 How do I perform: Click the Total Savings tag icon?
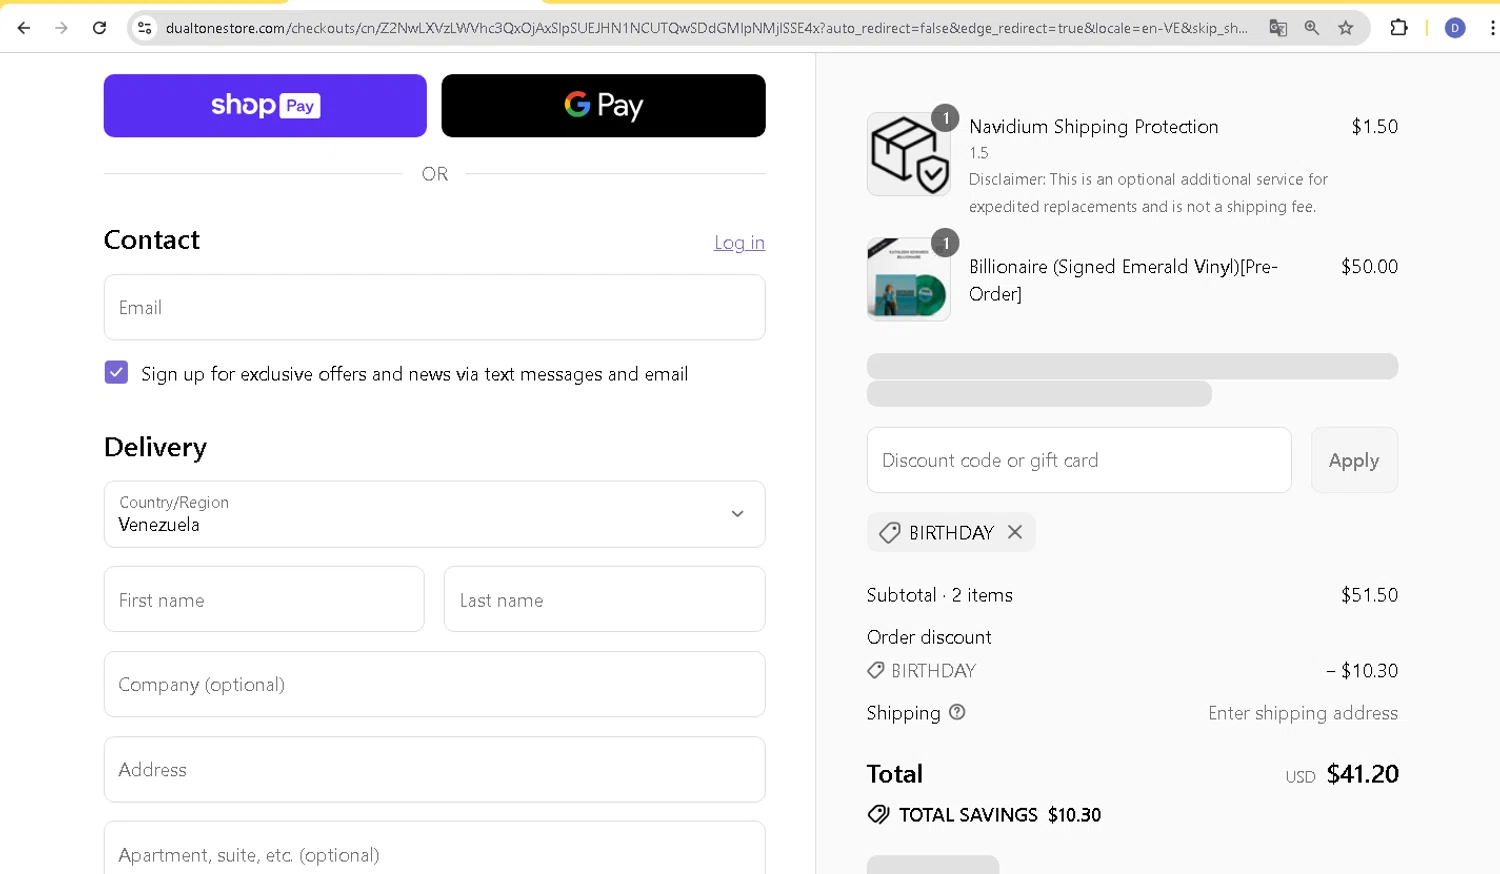coord(878,814)
